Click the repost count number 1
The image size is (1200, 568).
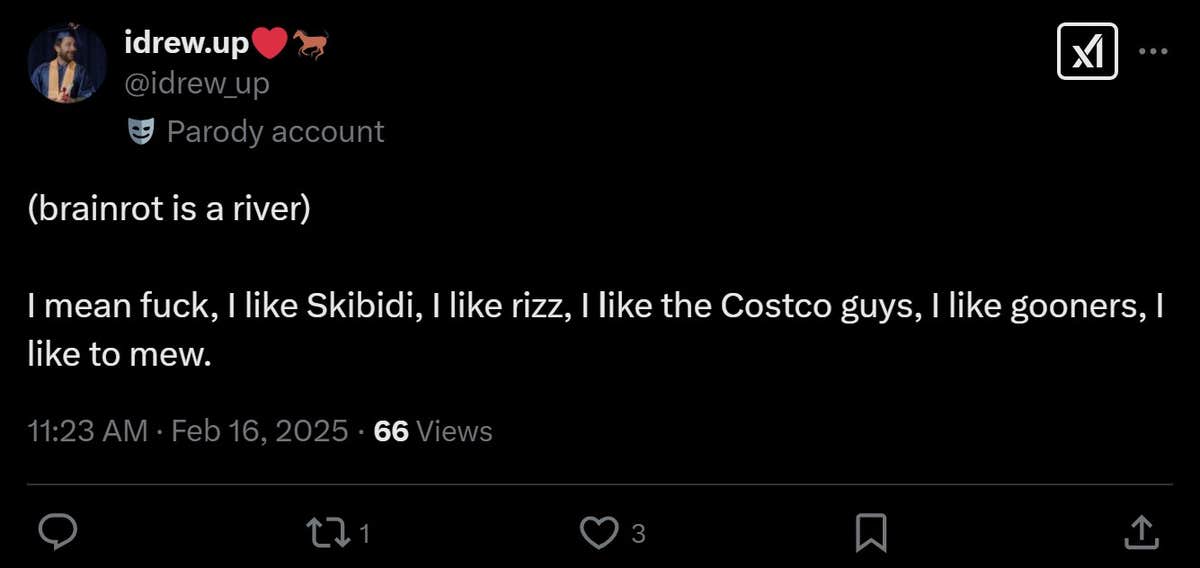364,534
